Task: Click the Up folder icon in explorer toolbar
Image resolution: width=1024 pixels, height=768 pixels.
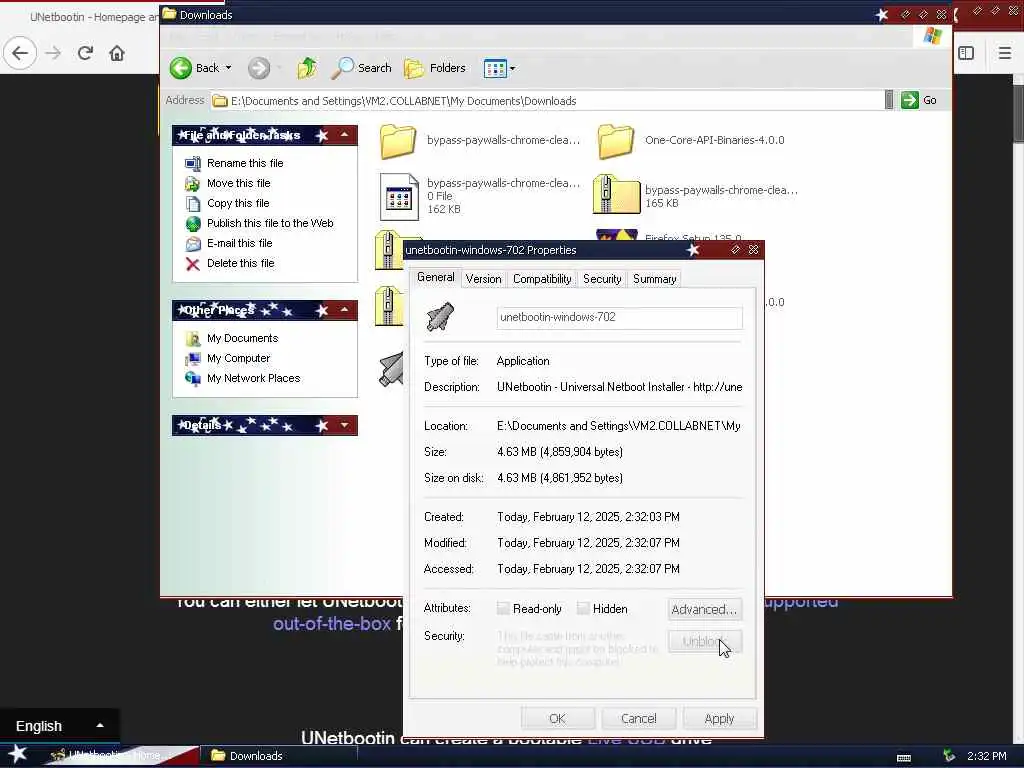Action: [x=307, y=68]
